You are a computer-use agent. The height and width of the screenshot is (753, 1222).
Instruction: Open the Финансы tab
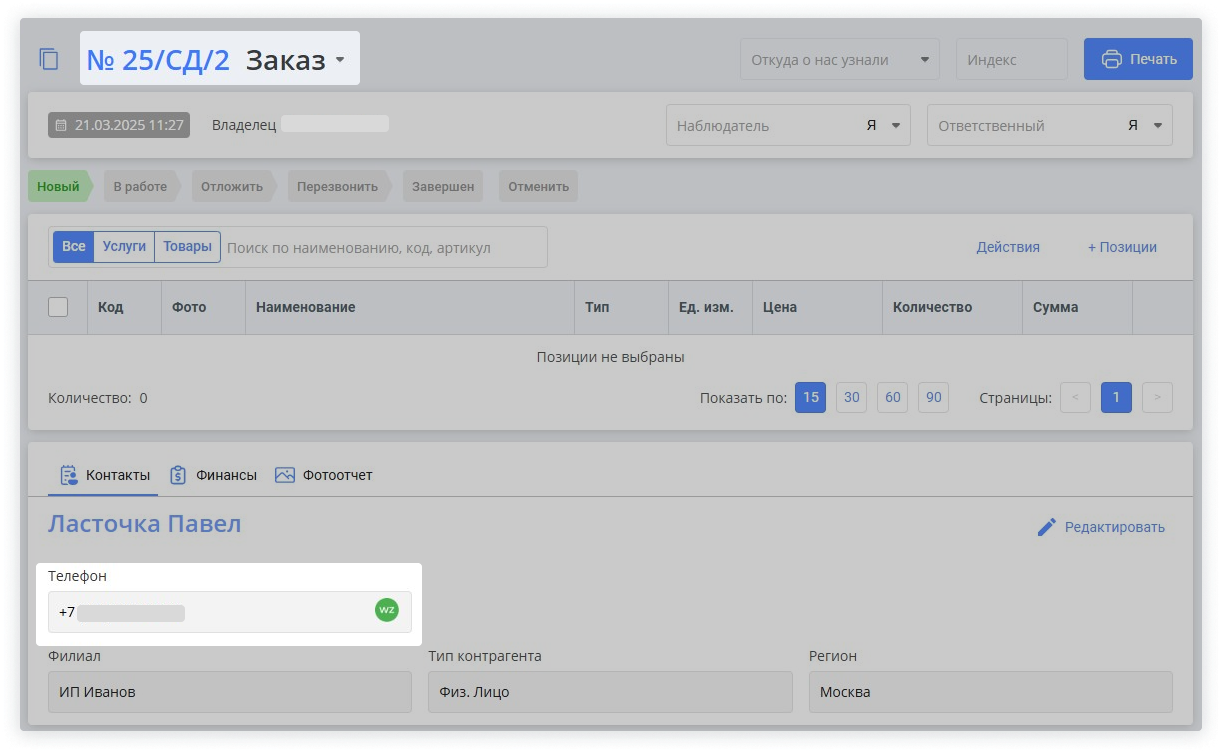tap(213, 475)
